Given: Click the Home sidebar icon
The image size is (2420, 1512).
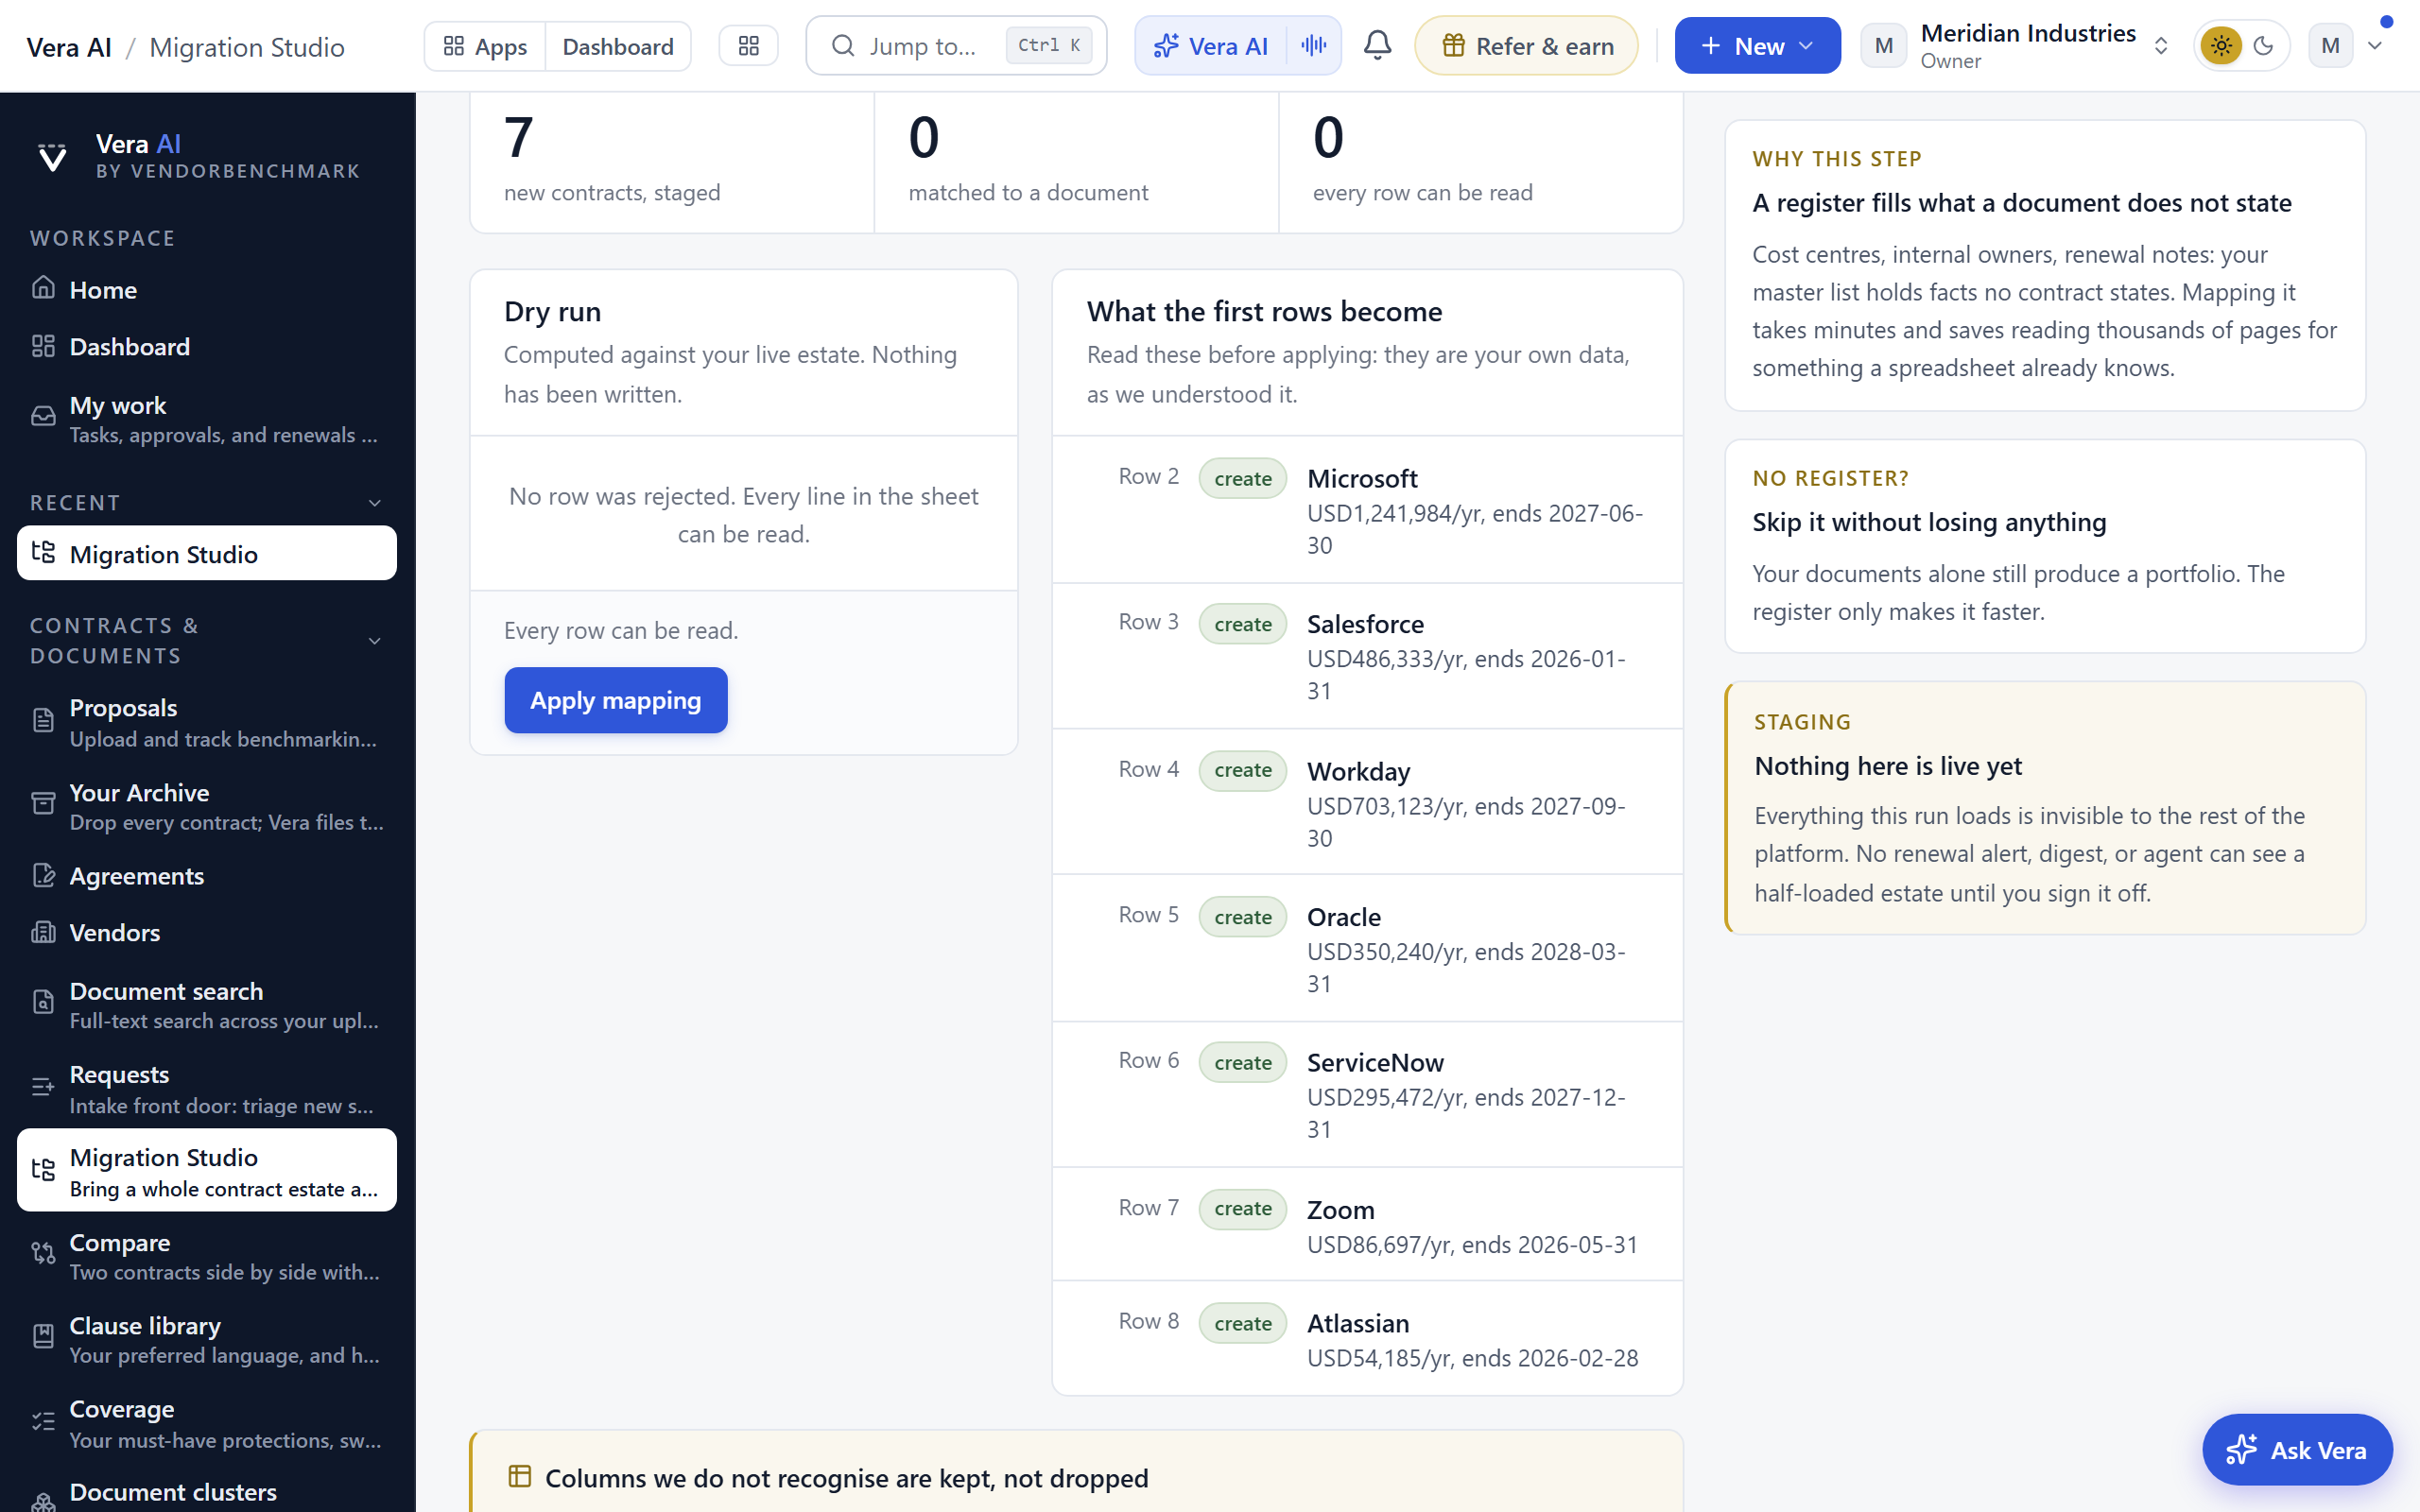Looking at the screenshot, I should [43, 289].
